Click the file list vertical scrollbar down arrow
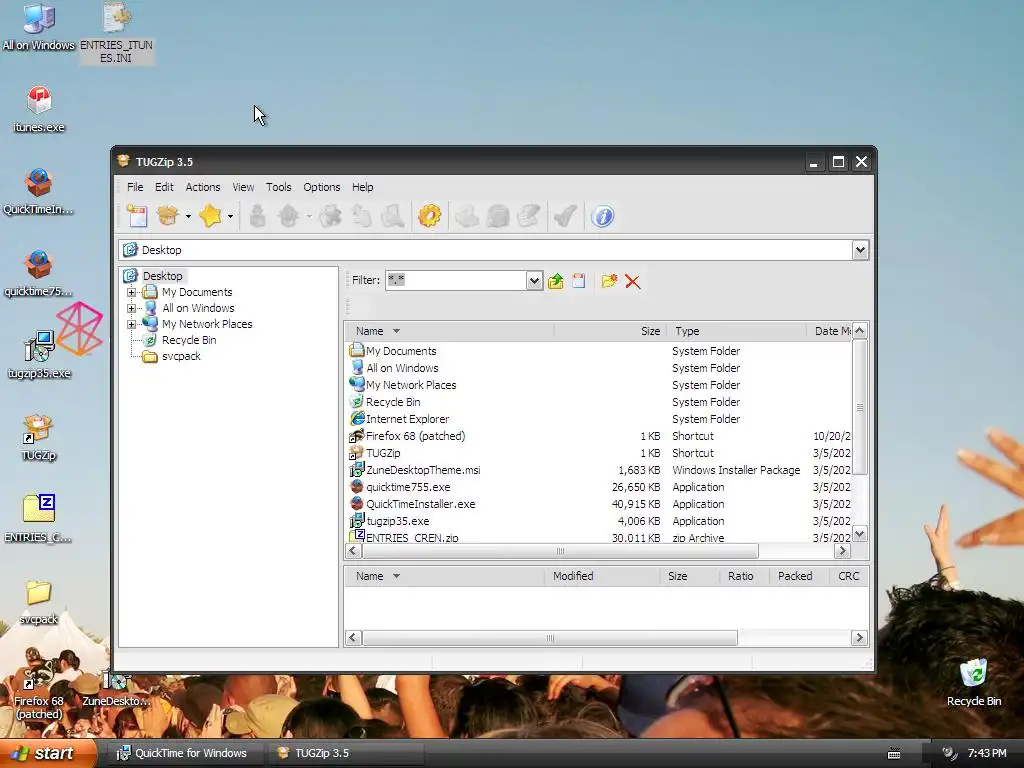This screenshot has height=768, width=1024. 859,534
